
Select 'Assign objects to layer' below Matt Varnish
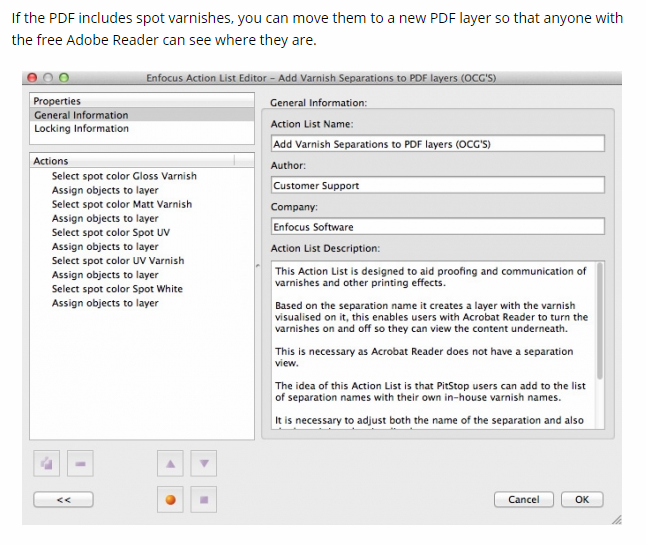[x=105, y=218]
